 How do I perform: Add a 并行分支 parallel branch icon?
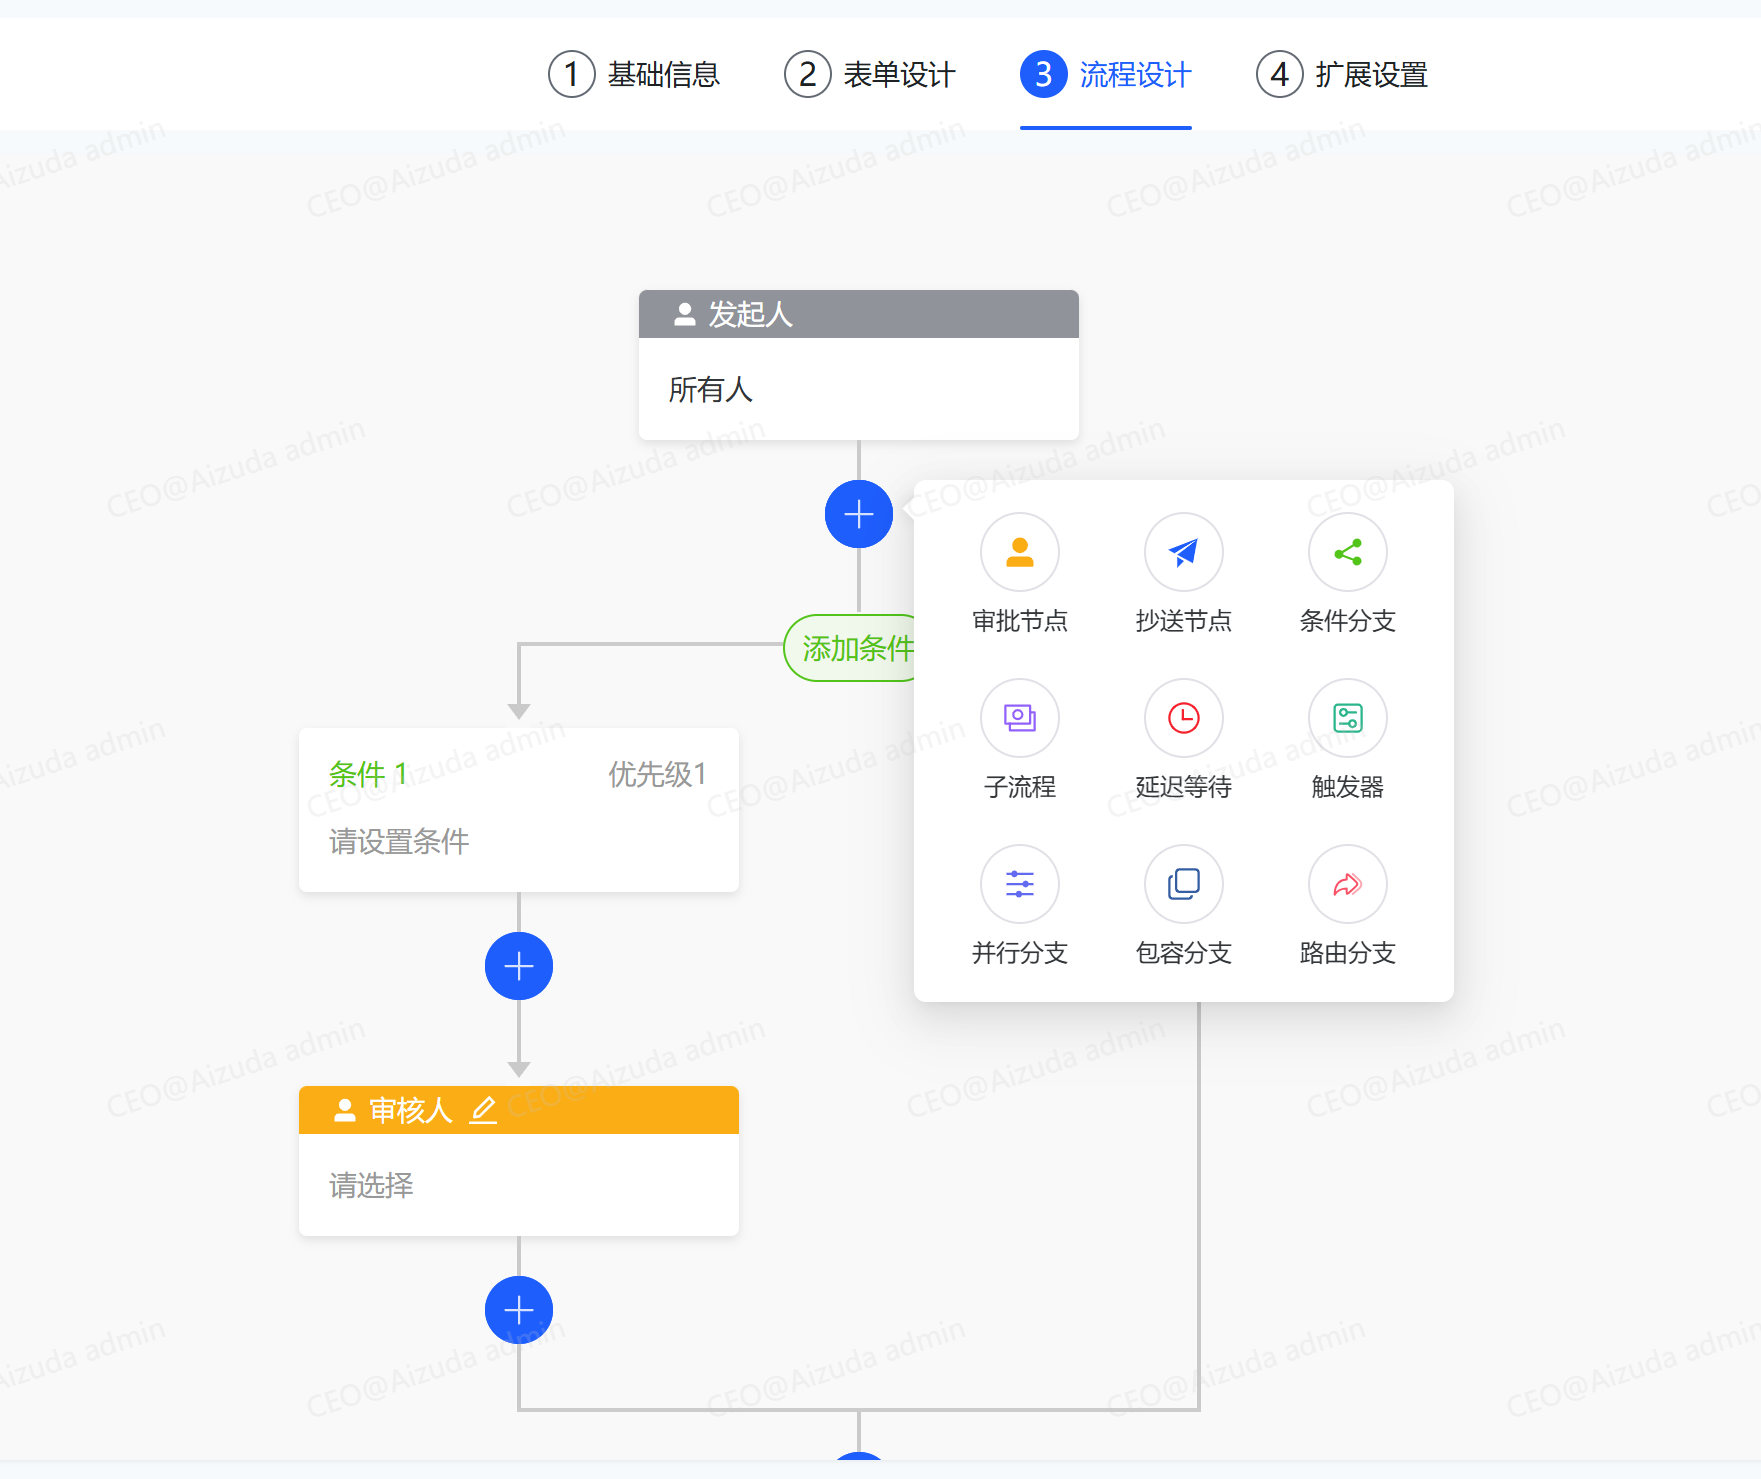(x=1019, y=884)
